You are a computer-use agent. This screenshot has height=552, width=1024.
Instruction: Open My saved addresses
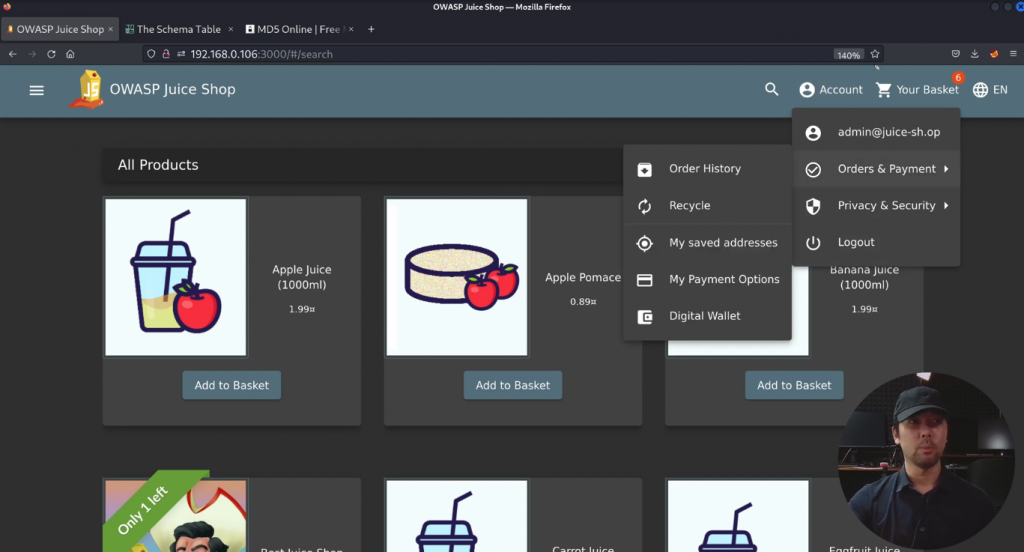[707, 242]
